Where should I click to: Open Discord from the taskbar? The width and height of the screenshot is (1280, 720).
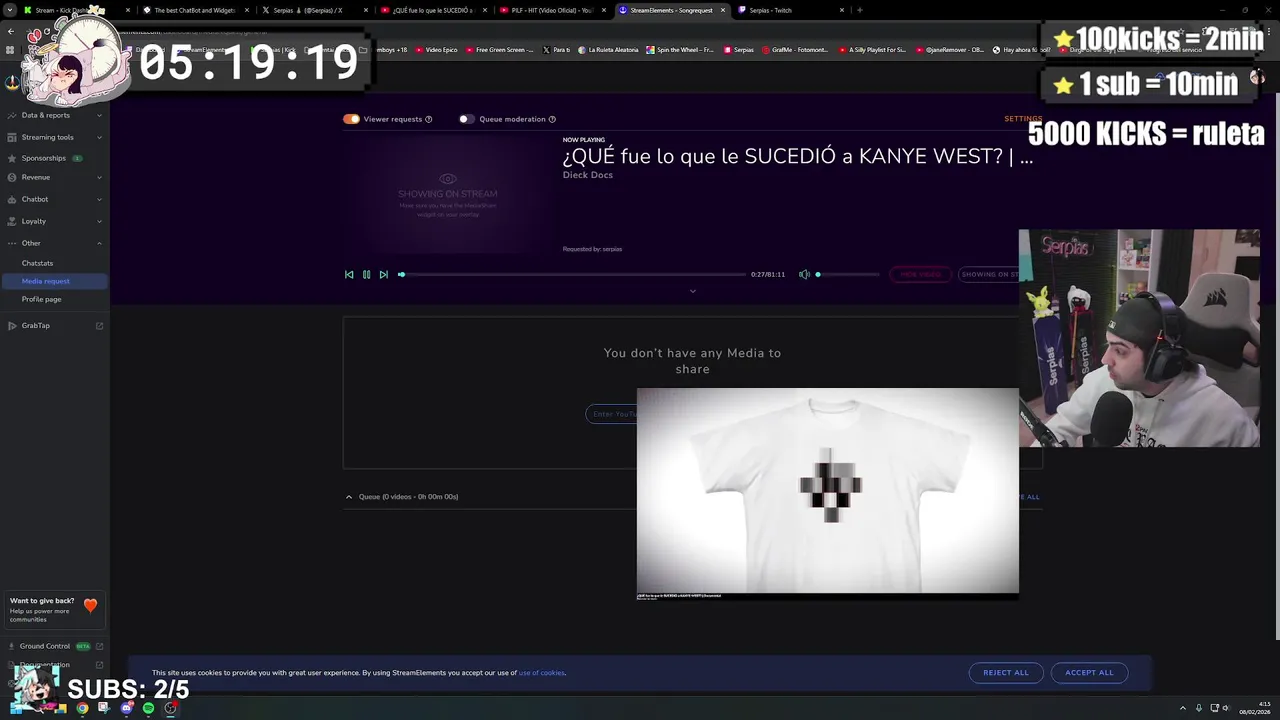126,708
